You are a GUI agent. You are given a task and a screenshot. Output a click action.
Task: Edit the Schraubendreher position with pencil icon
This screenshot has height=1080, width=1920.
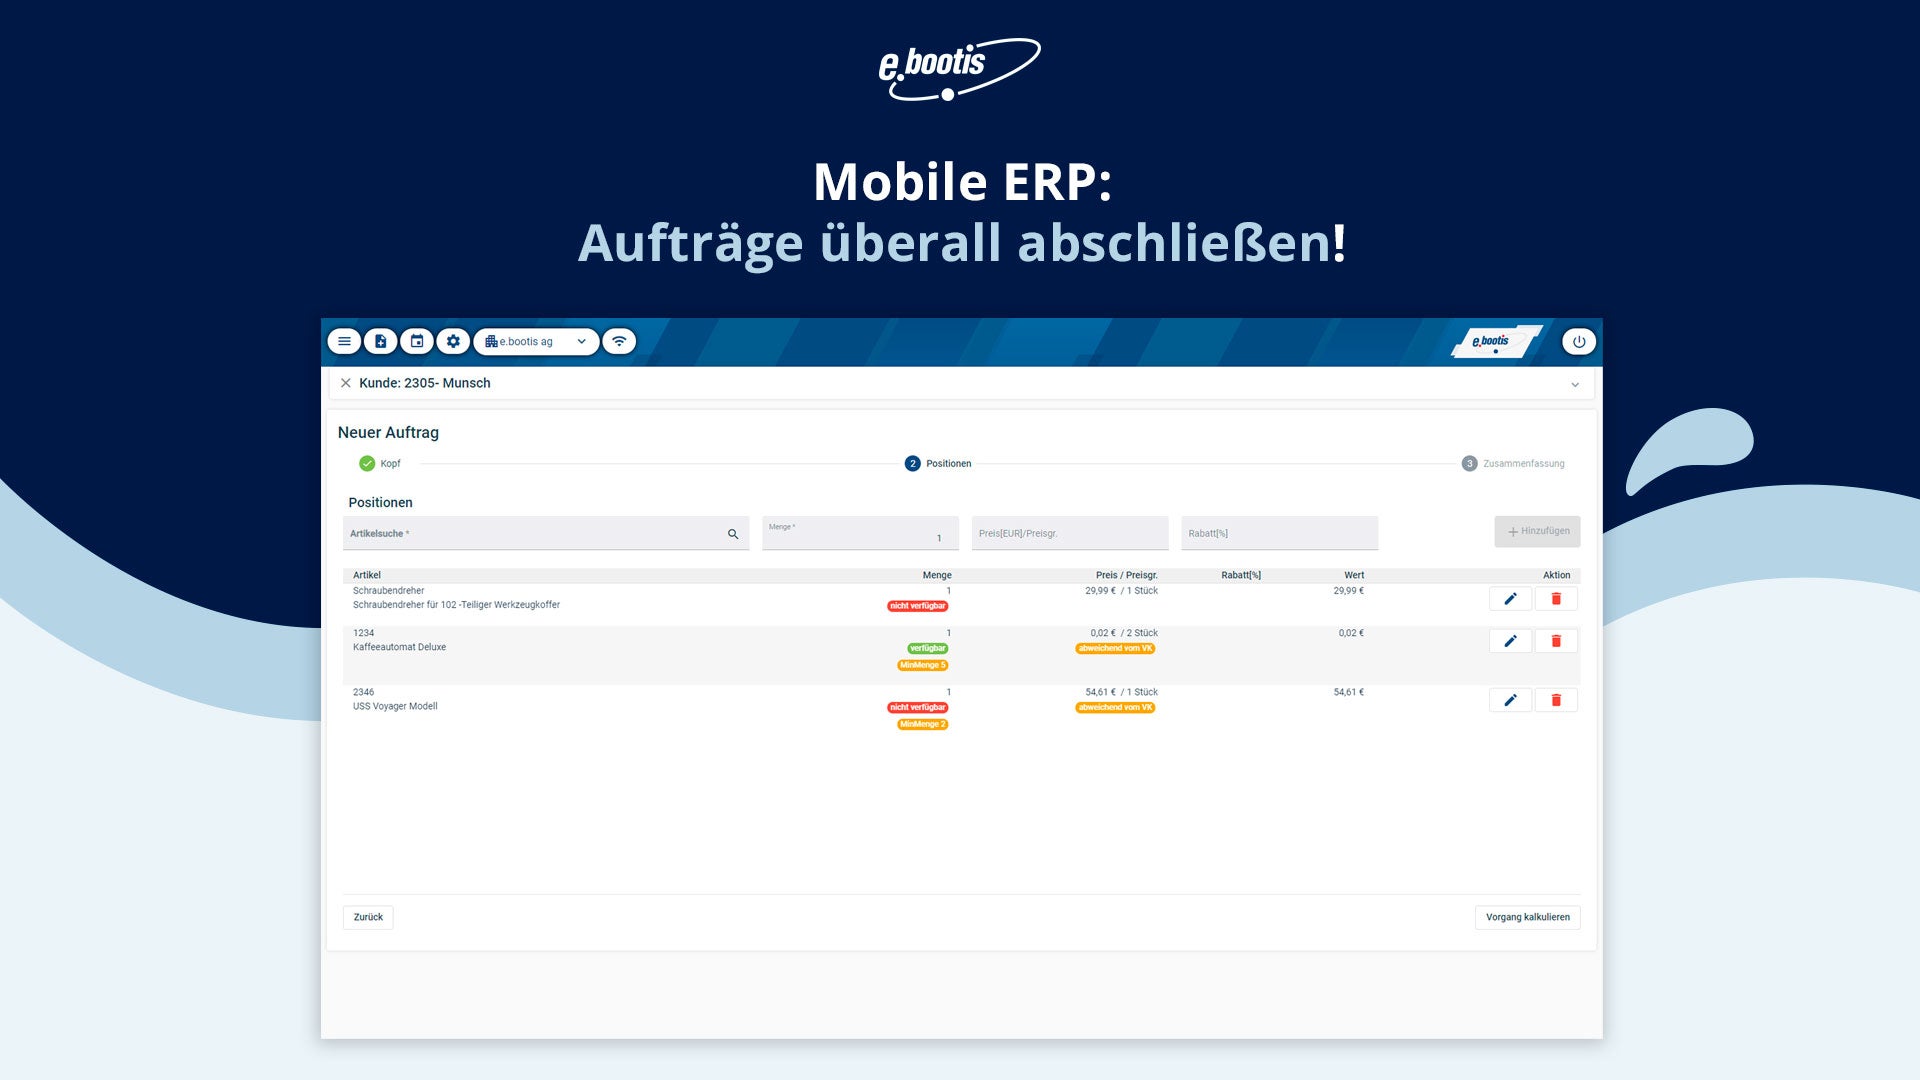(1510, 599)
